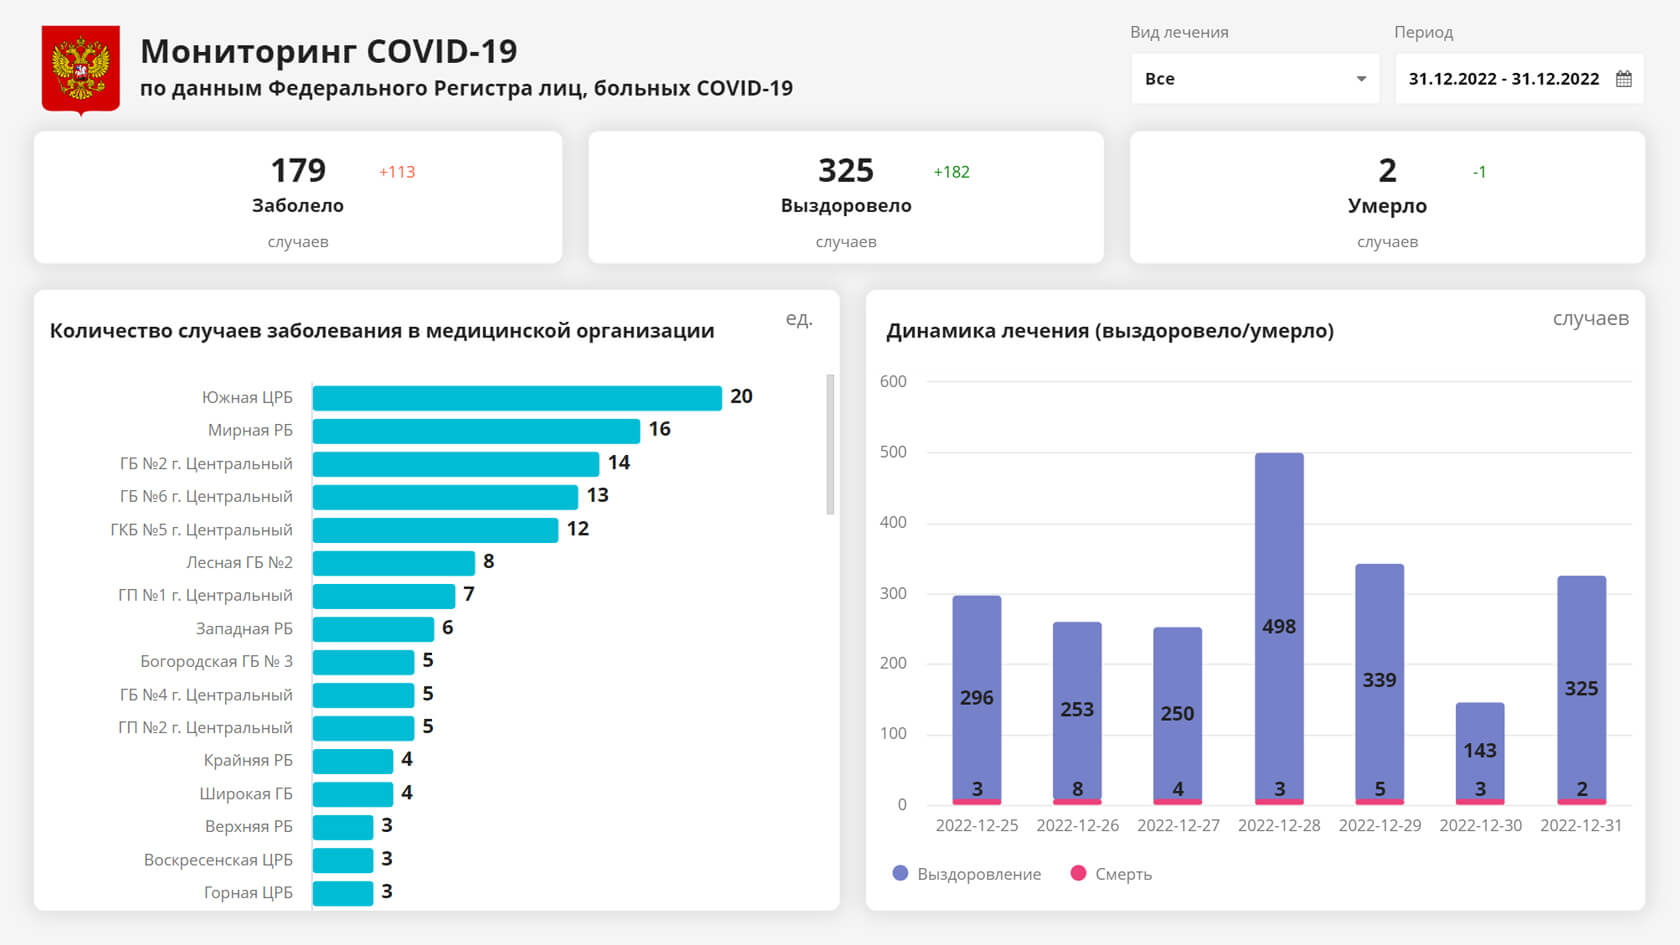Screen dimensions: 1680x945
Task: Click the Лесная ГБ №2 bar
Action: point(394,563)
